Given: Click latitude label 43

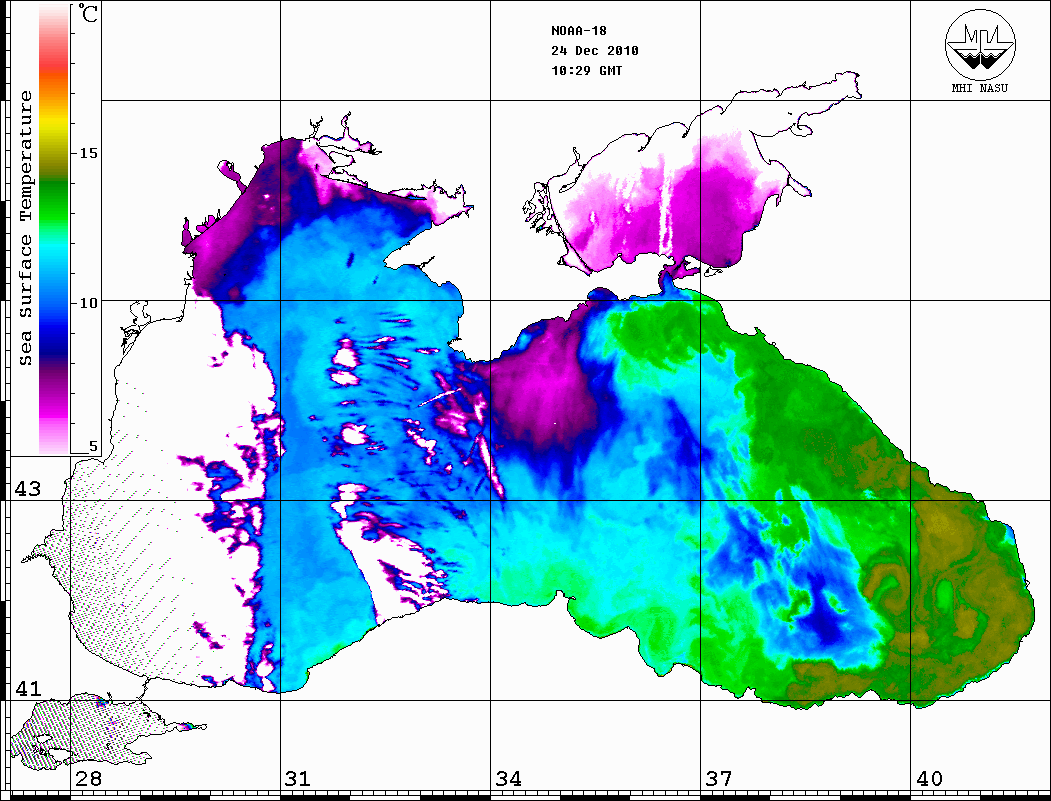Looking at the screenshot, I should 27,489.
